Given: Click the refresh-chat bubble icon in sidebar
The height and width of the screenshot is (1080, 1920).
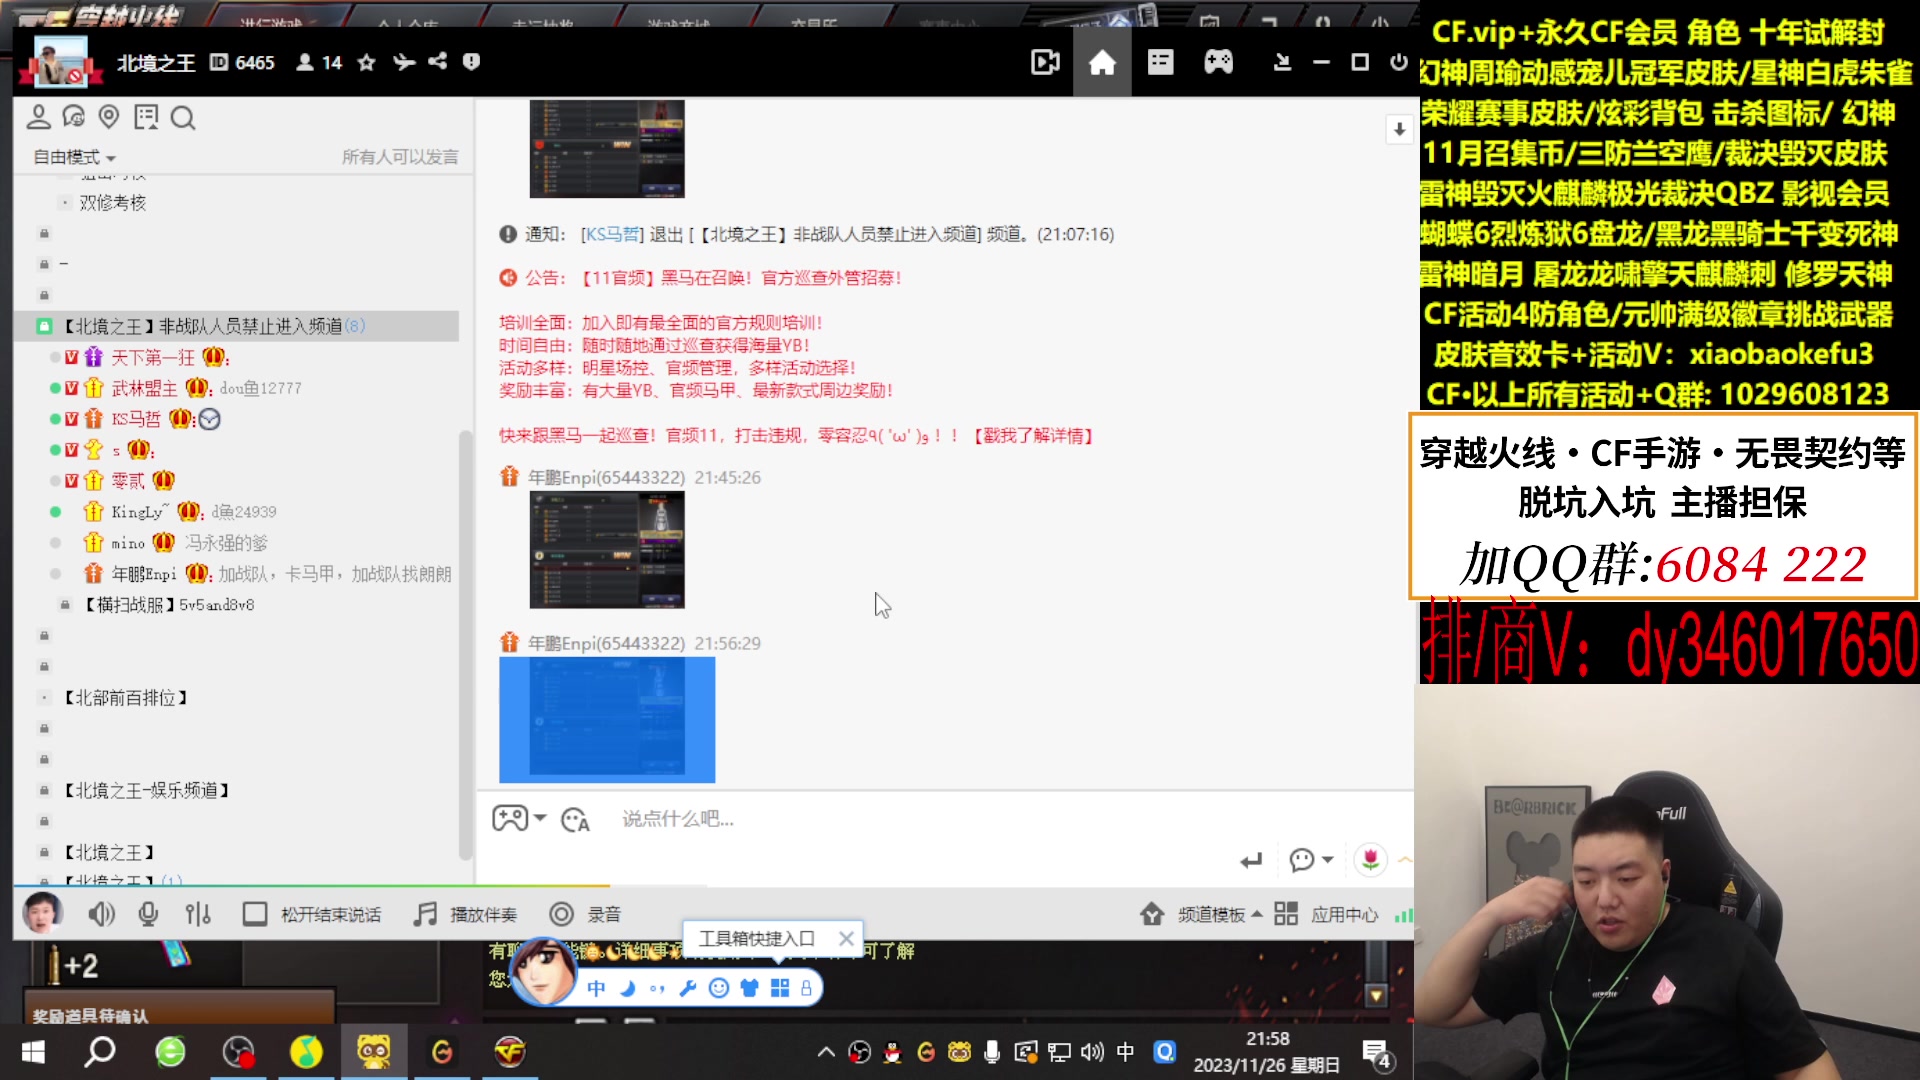Looking at the screenshot, I should click(x=73, y=117).
